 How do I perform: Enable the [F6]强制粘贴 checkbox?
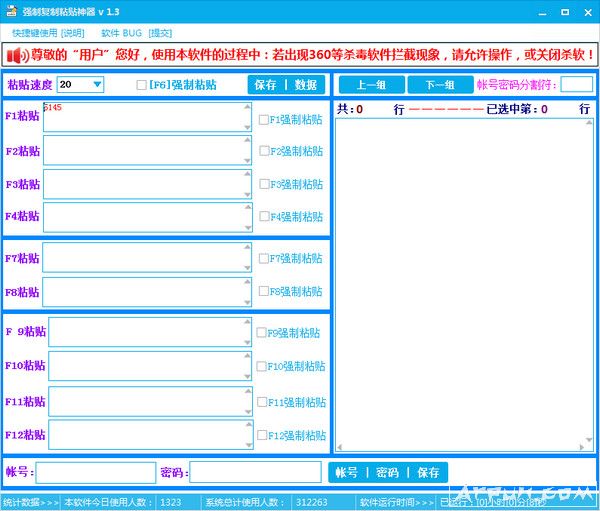point(142,85)
